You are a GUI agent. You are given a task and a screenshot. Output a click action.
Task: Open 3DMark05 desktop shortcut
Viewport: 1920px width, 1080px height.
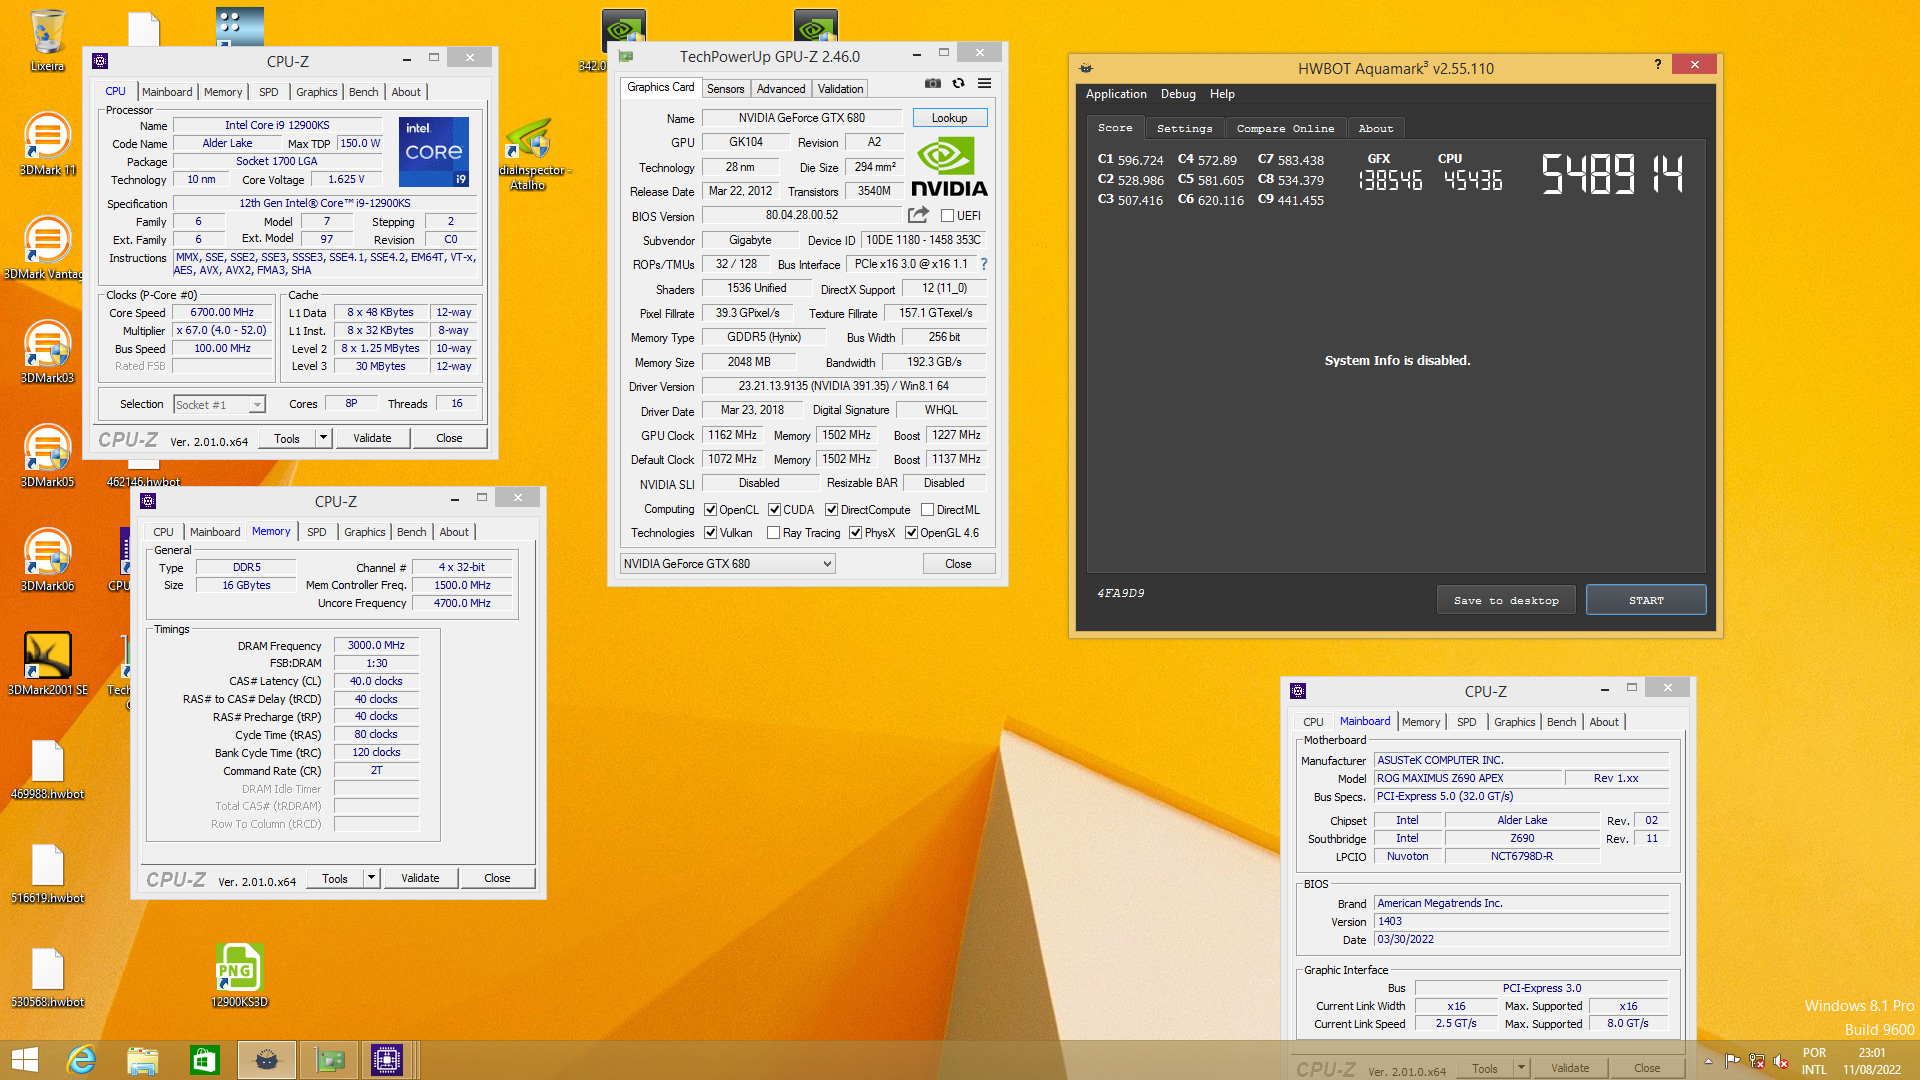47,455
